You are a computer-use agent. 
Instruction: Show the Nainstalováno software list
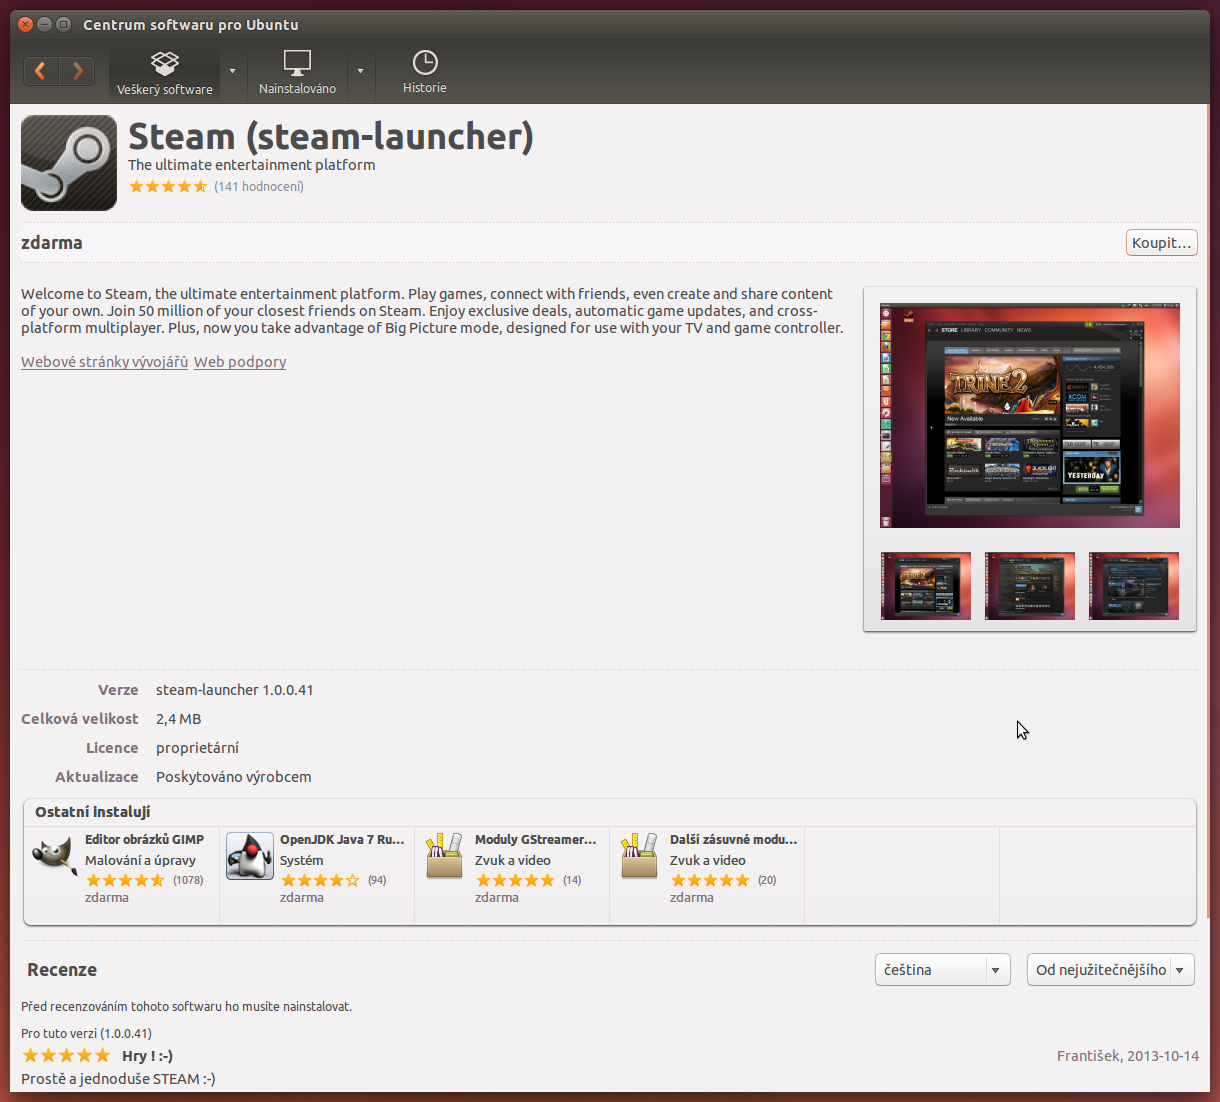pyautogui.click(x=297, y=73)
